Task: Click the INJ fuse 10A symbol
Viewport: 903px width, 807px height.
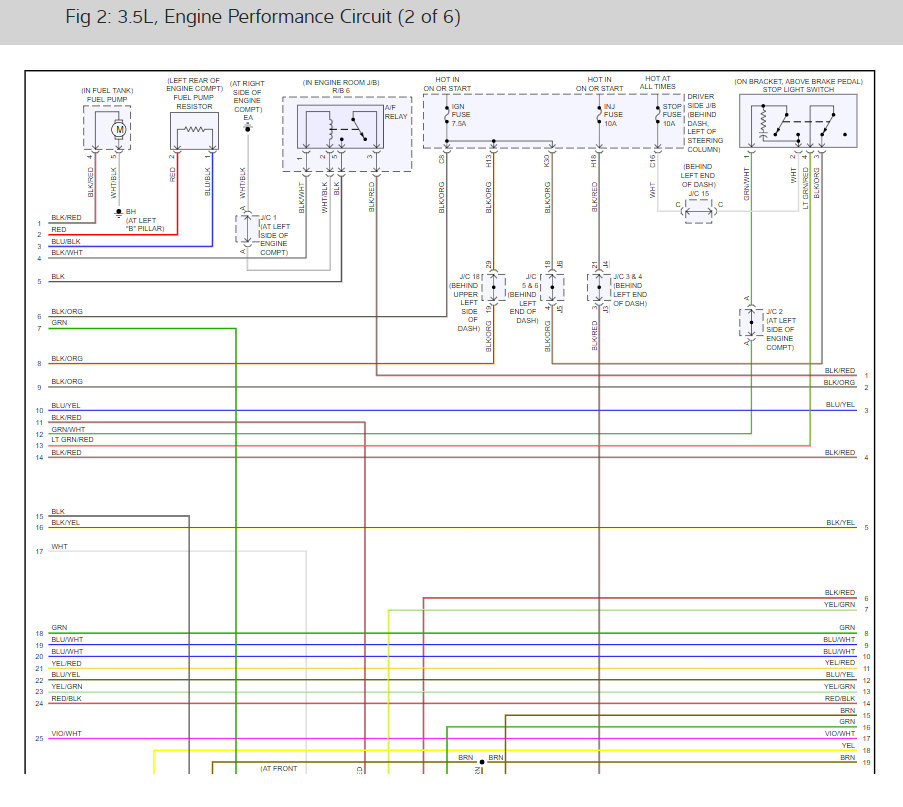Action: (x=599, y=115)
